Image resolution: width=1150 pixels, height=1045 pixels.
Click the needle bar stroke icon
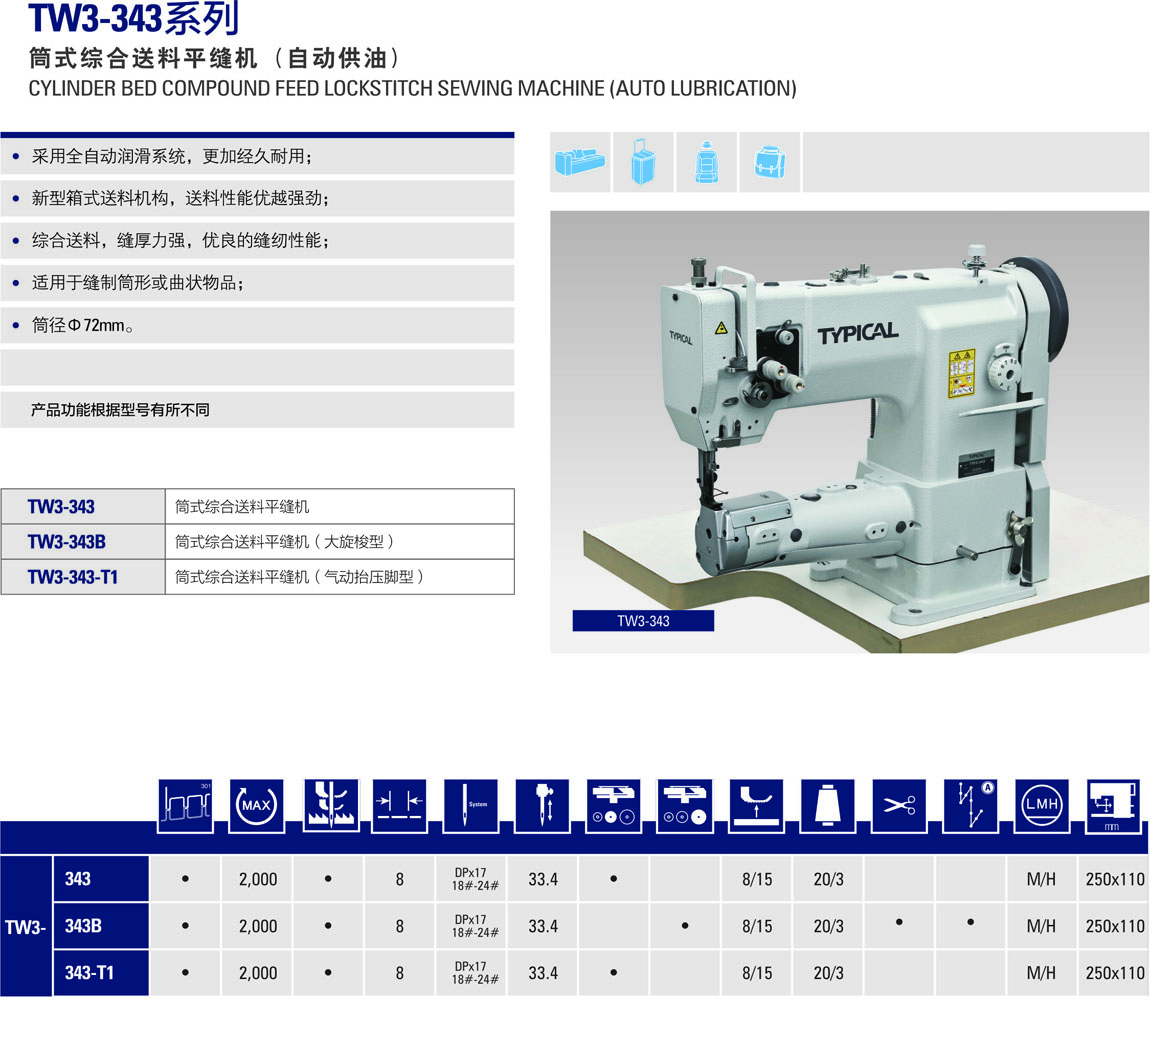coord(542,806)
